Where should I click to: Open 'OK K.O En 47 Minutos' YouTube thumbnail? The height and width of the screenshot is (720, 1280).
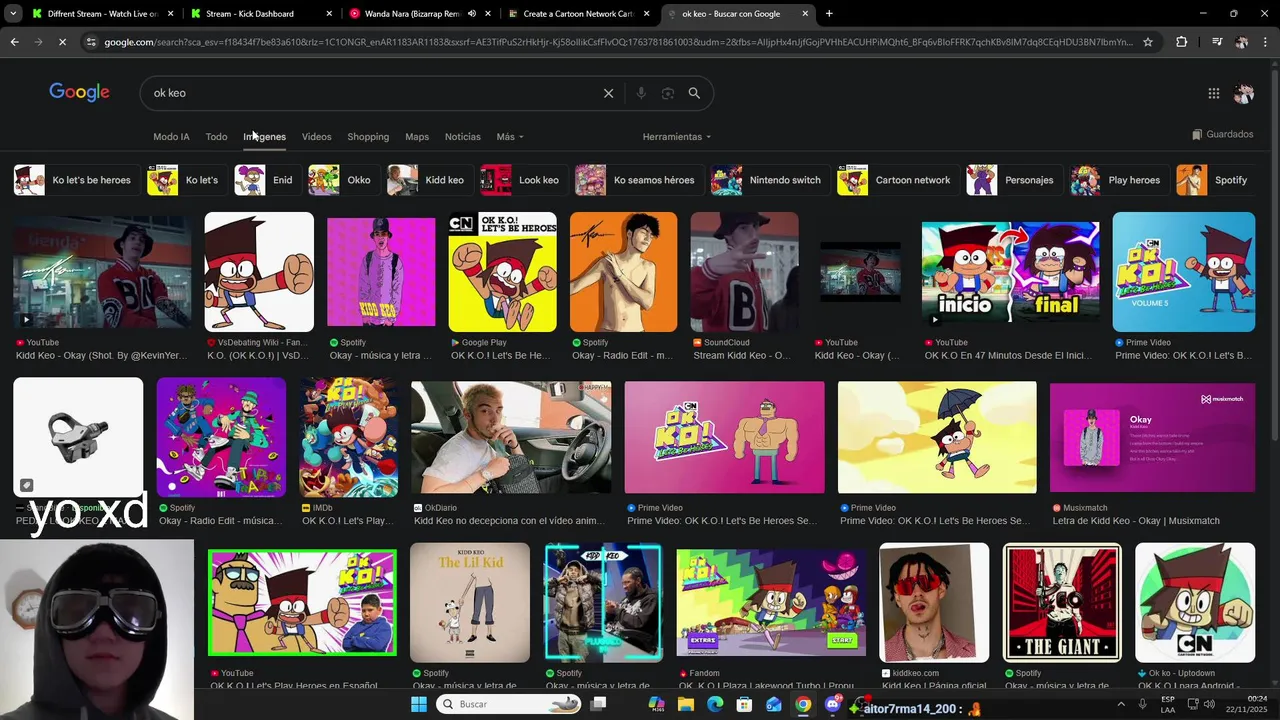1010,273
